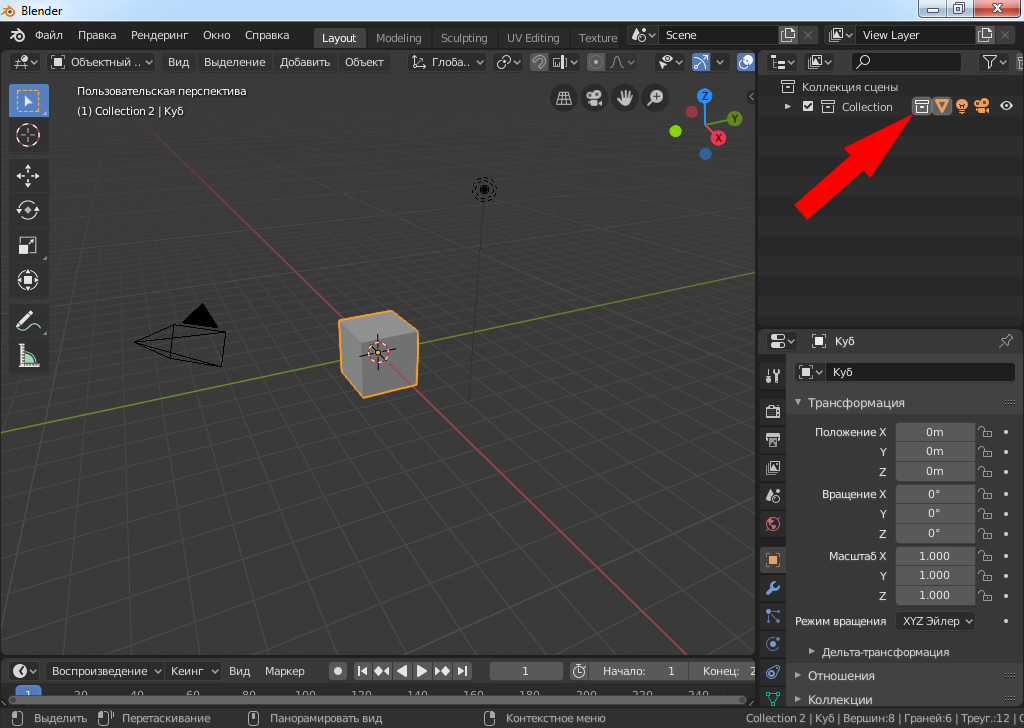Image resolution: width=1024 pixels, height=728 pixels.
Task: Open the Рендеринг menu
Action: 159,35
